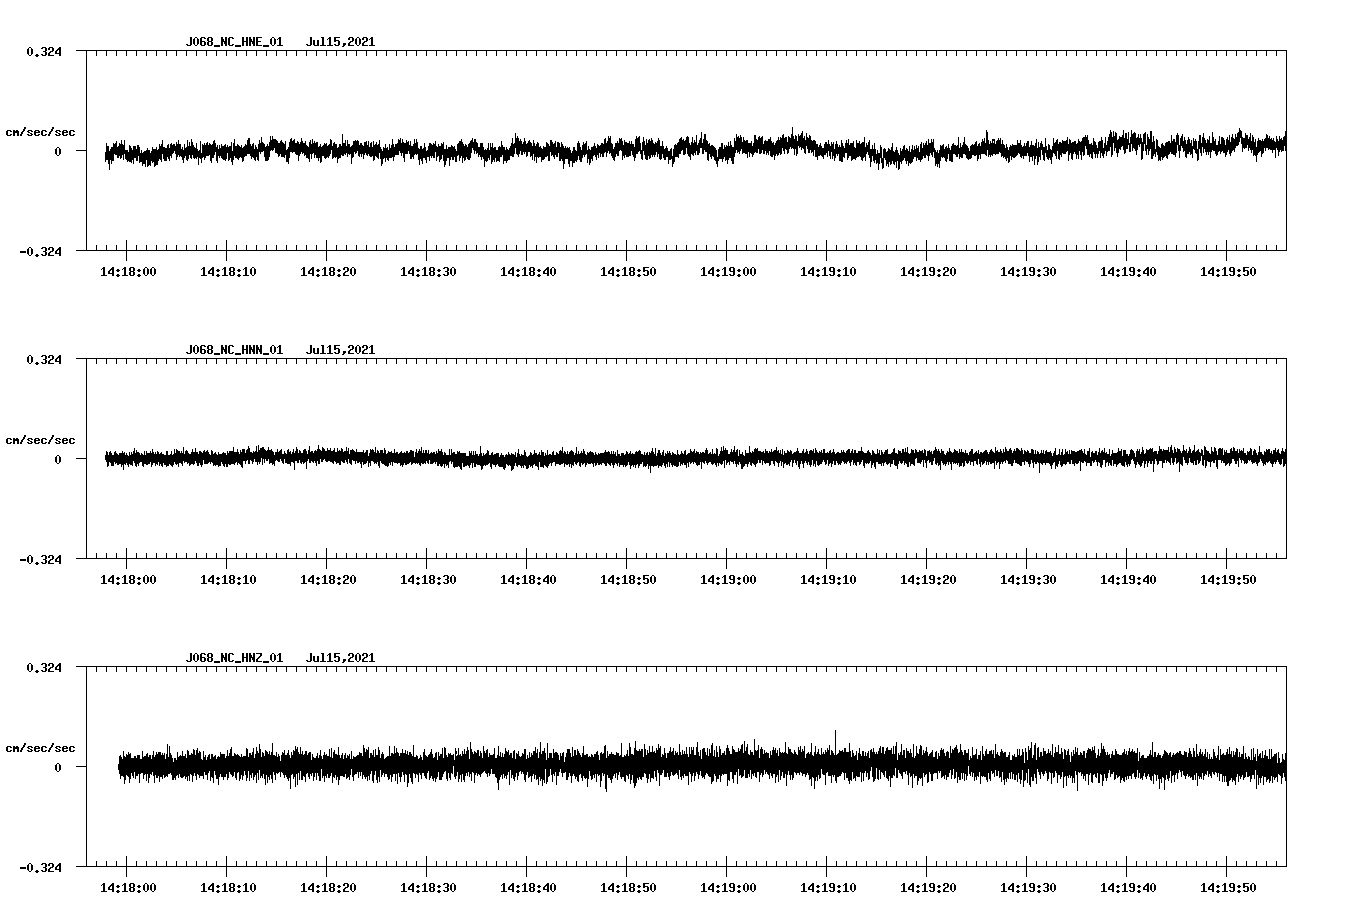
Task: Click the Jul15,2021 date on HNZ plot
Action: coord(340,658)
